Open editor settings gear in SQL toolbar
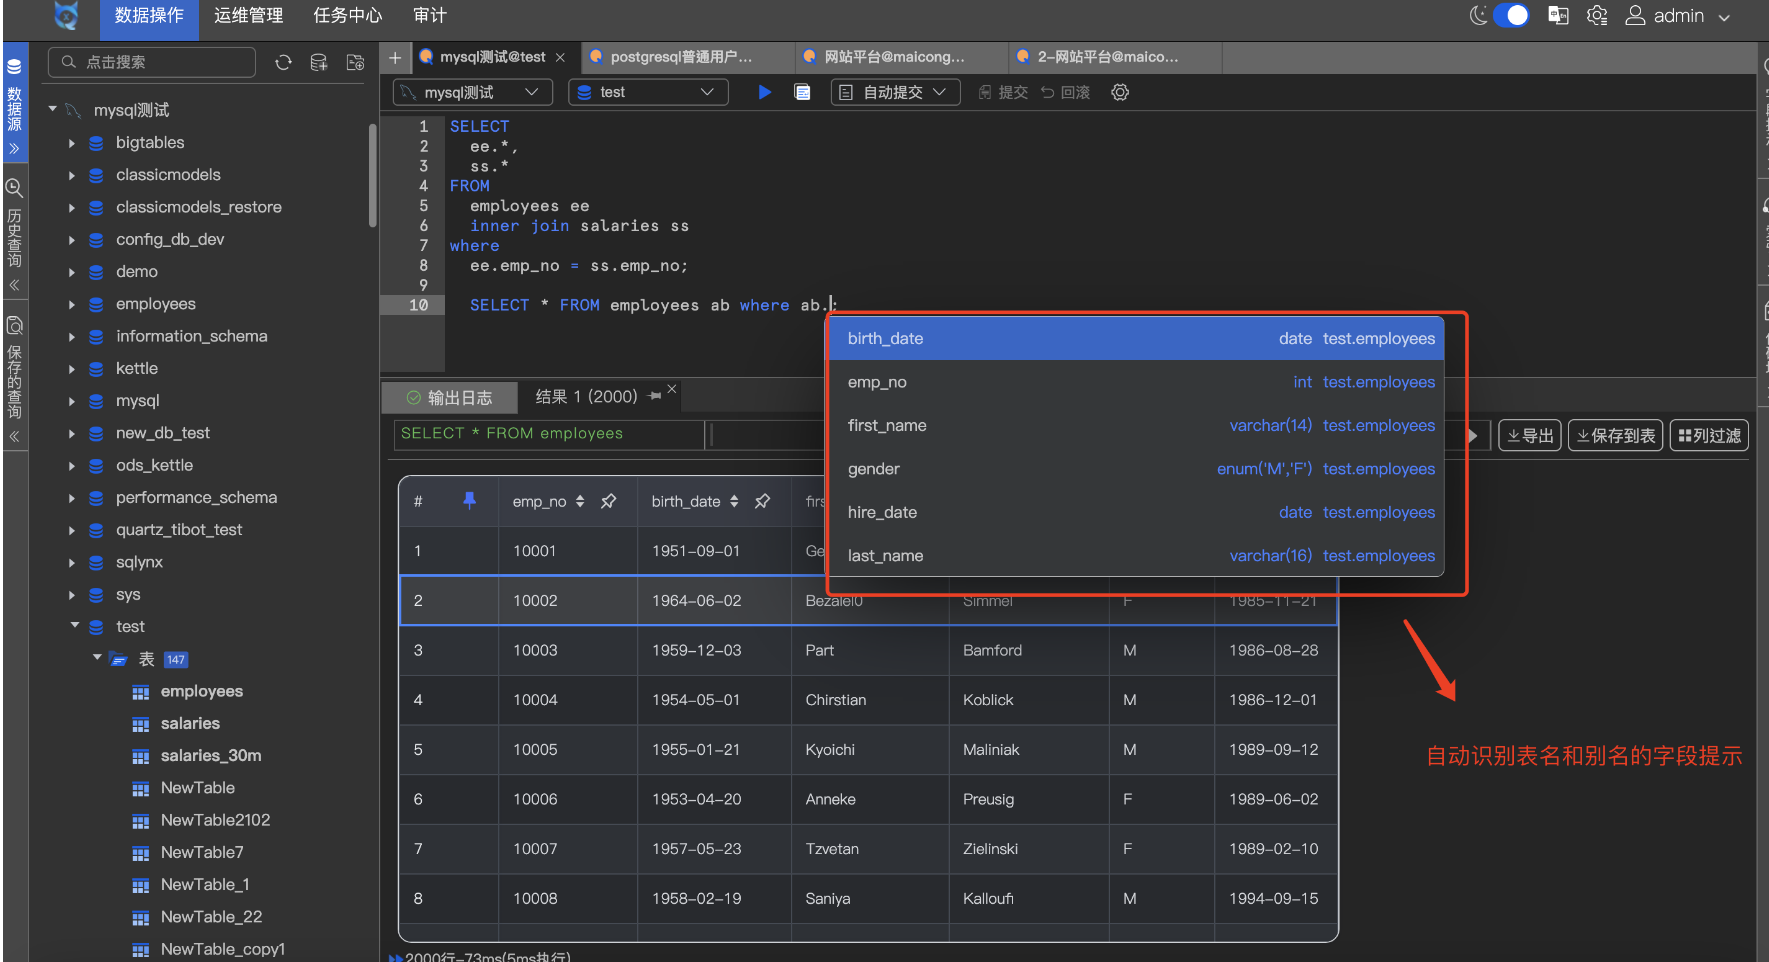 [1120, 92]
